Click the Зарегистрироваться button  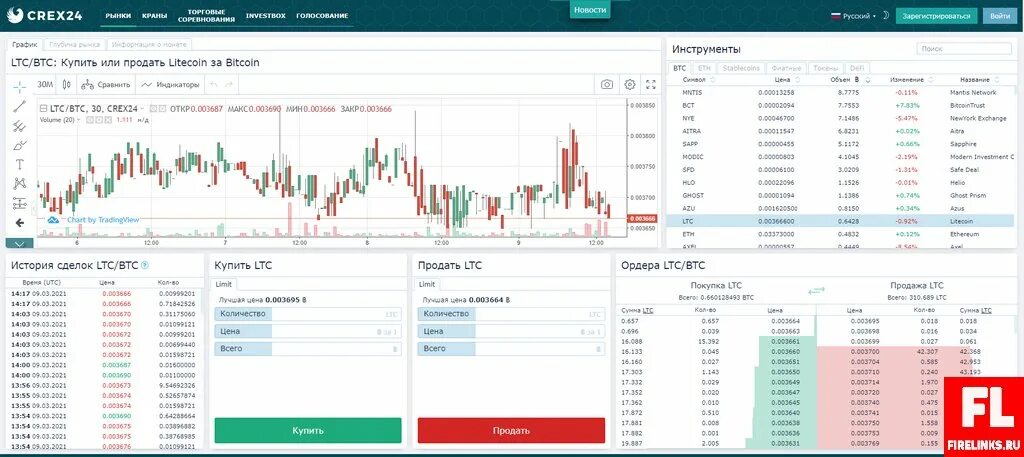click(936, 16)
